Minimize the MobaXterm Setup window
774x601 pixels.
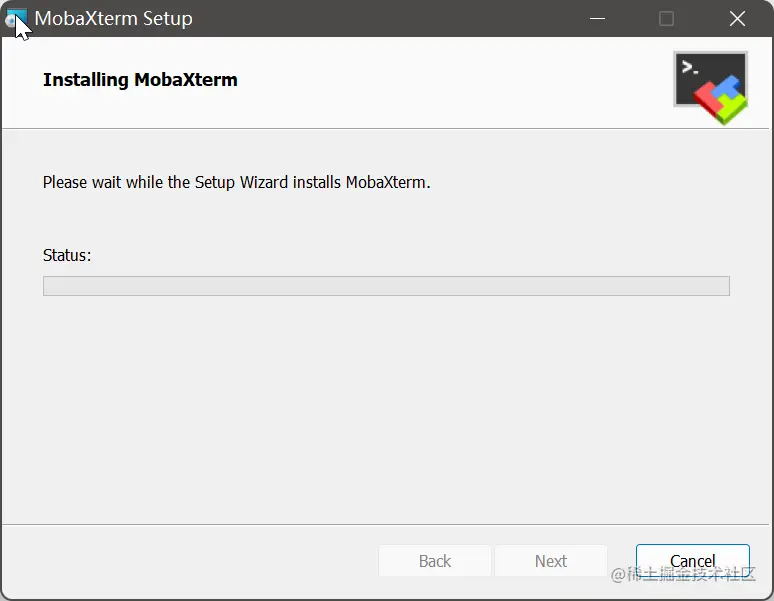pos(597,19)
